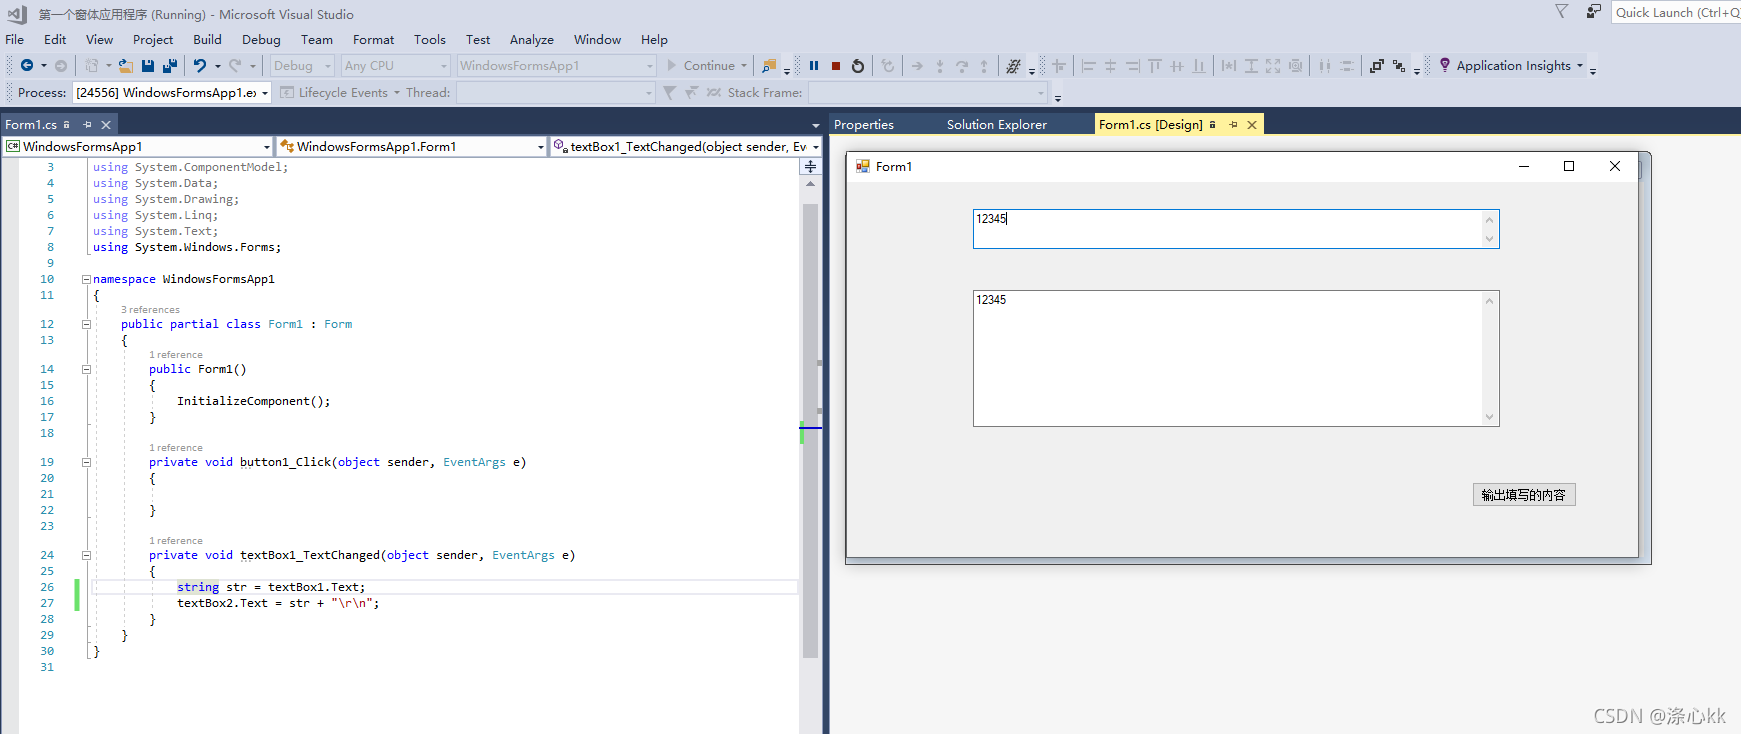
Task: Open the Send Feedback icon
Action: tap(1593, 12)
